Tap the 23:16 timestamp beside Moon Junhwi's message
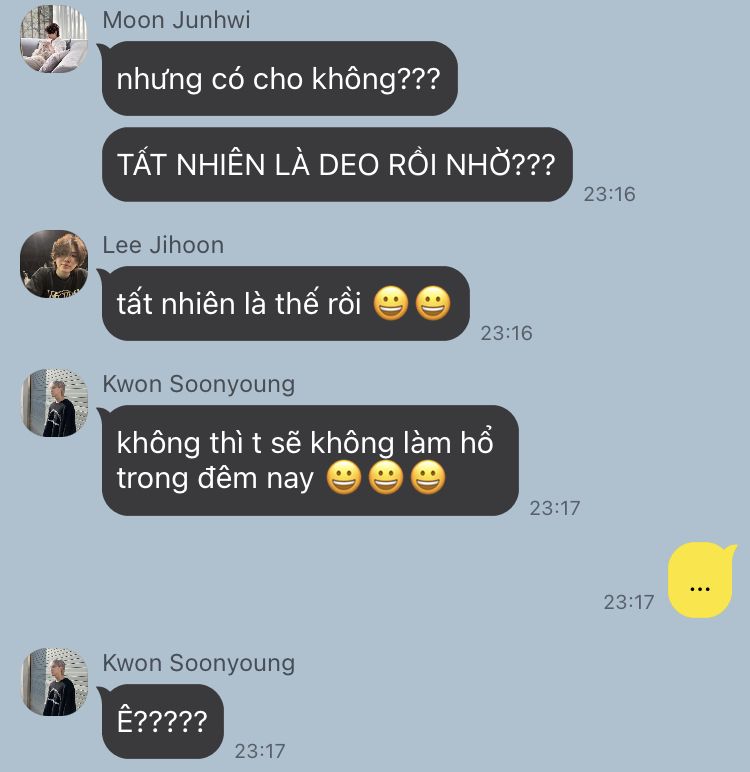Image resolution: width=750 pixels, height=772 pixels. click(609, 194)
